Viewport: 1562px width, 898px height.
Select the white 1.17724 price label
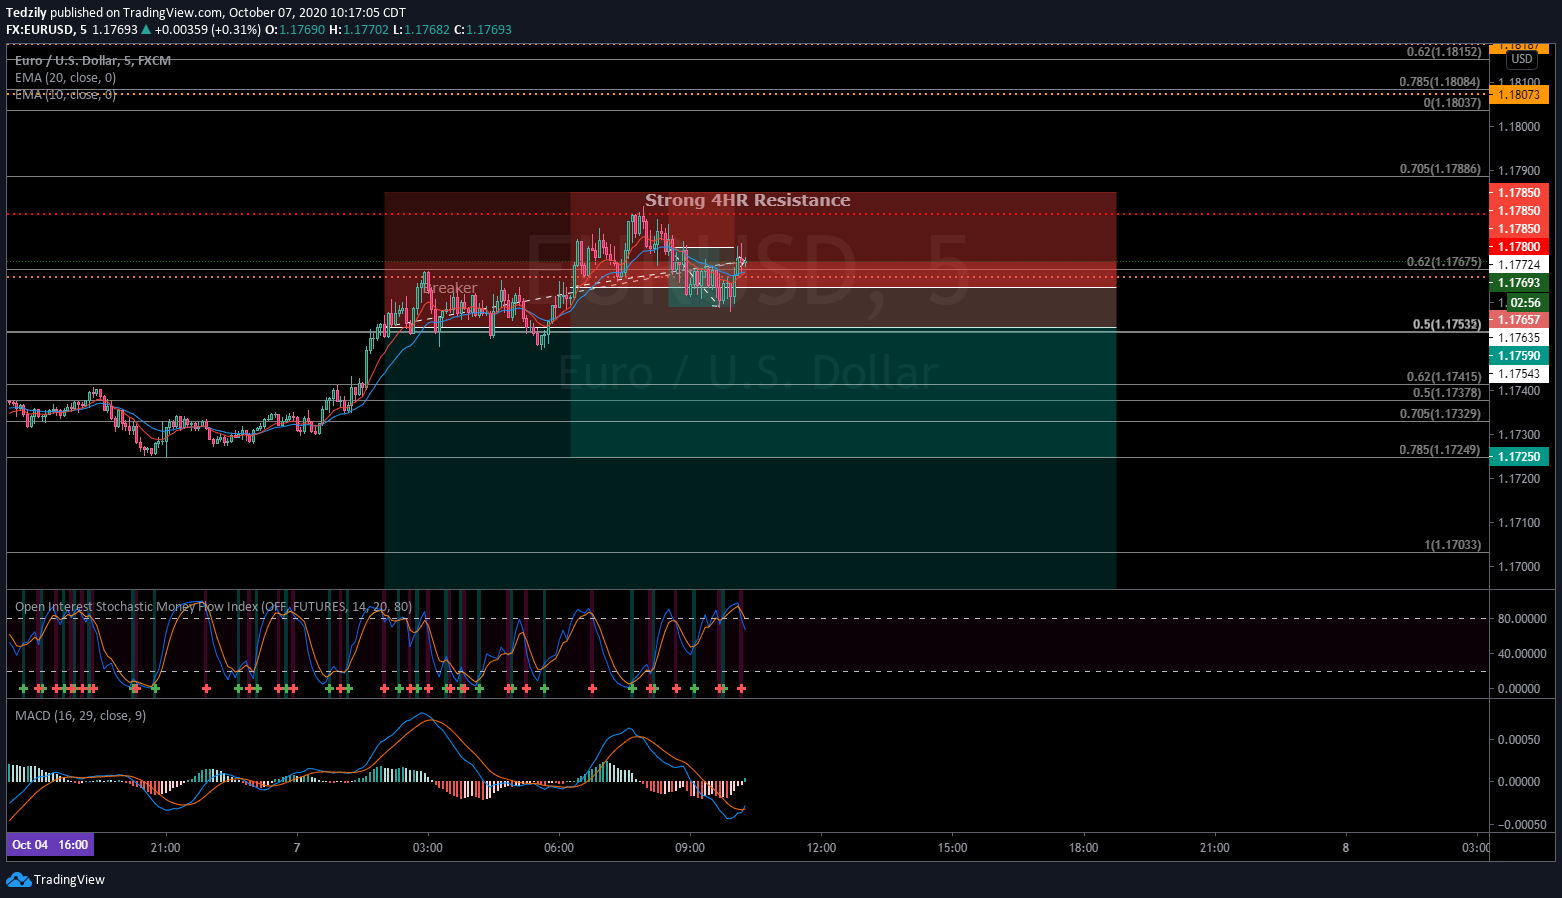[1518, 265]
